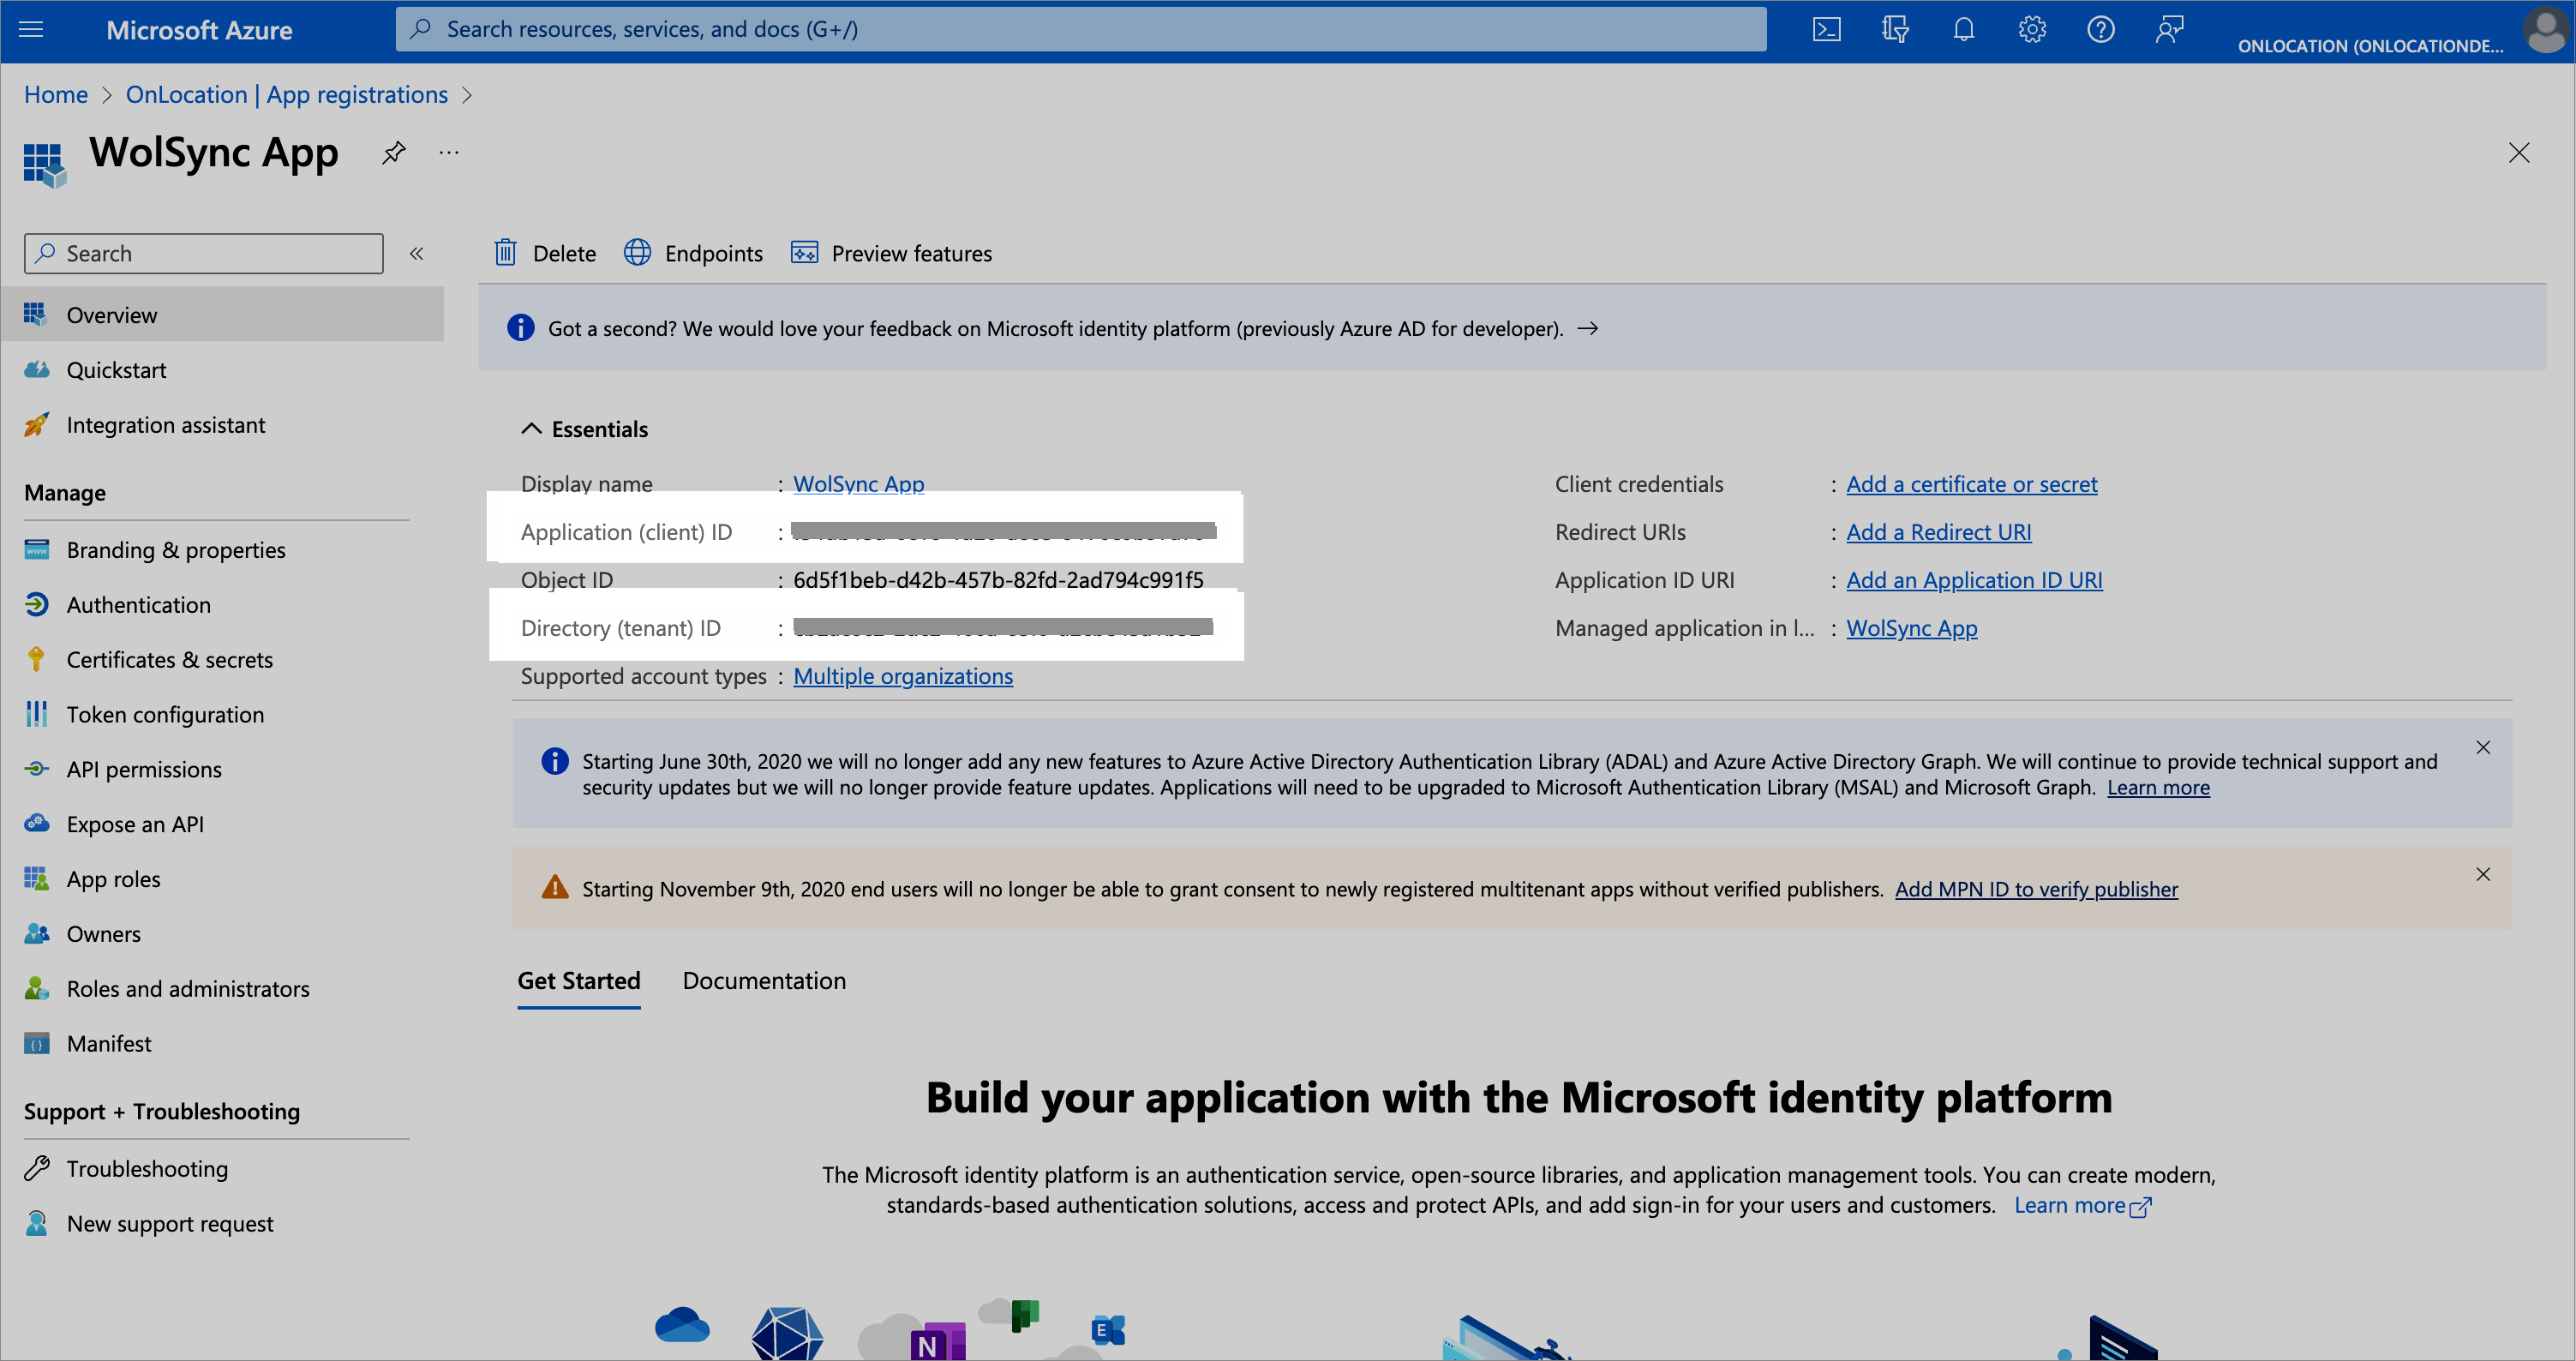2576x1361 pixels.
Task: Collapse the left sidebar menu
Action: tap(417, 253)
